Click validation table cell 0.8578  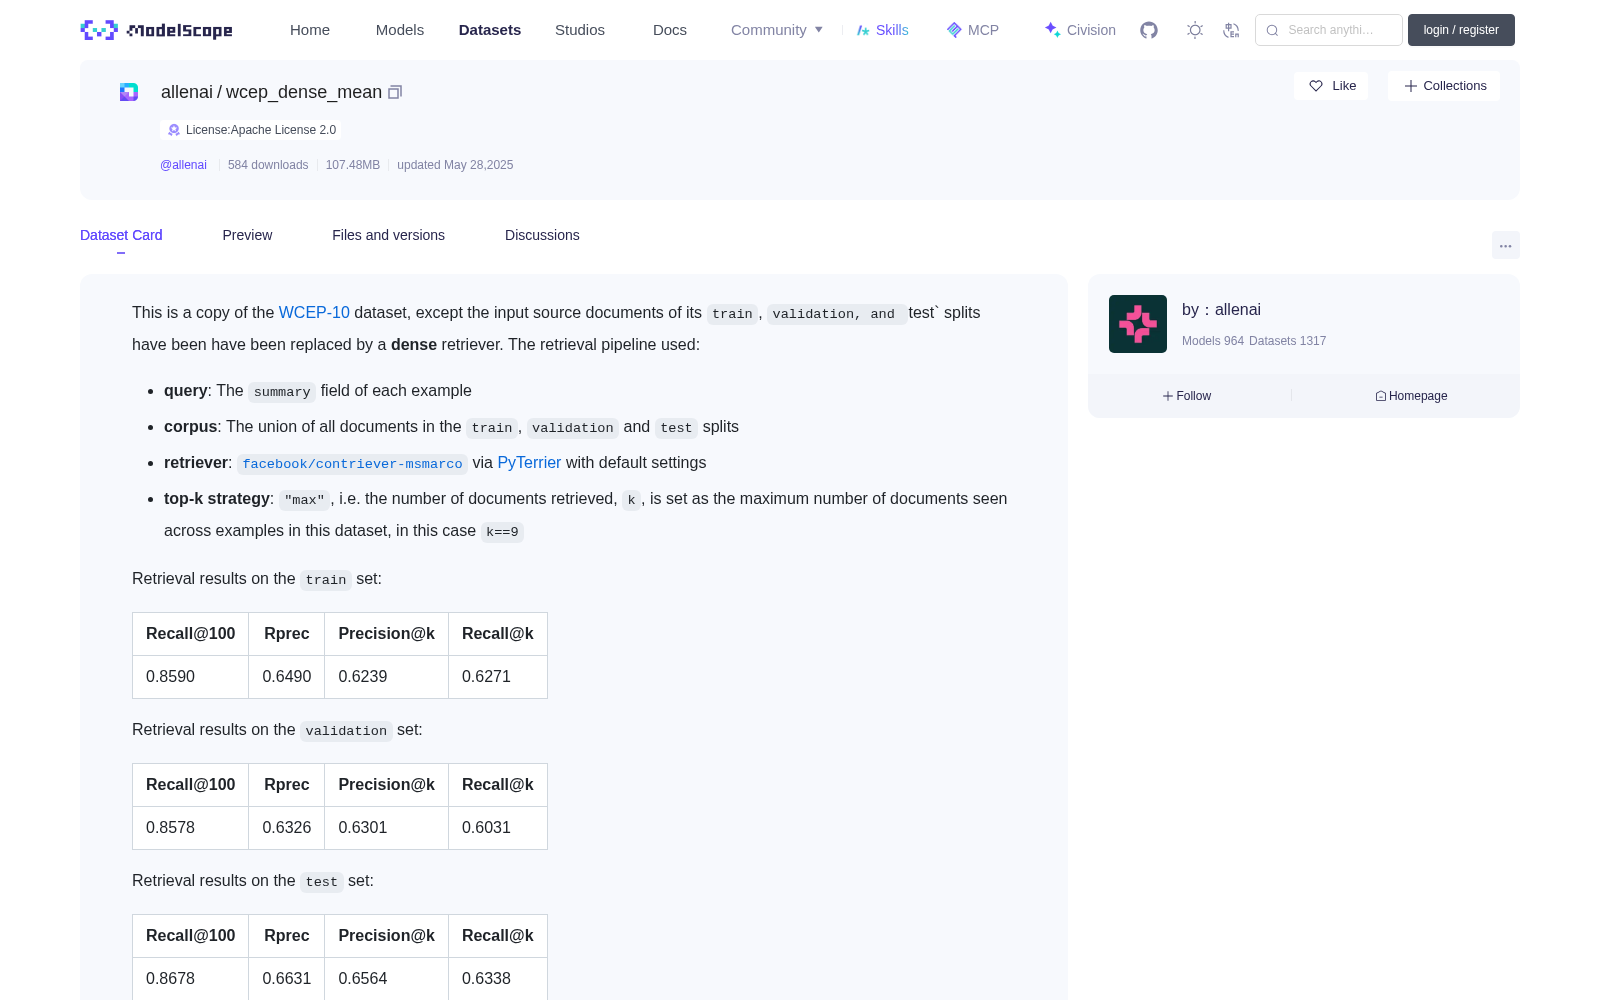tap(190, 828)
